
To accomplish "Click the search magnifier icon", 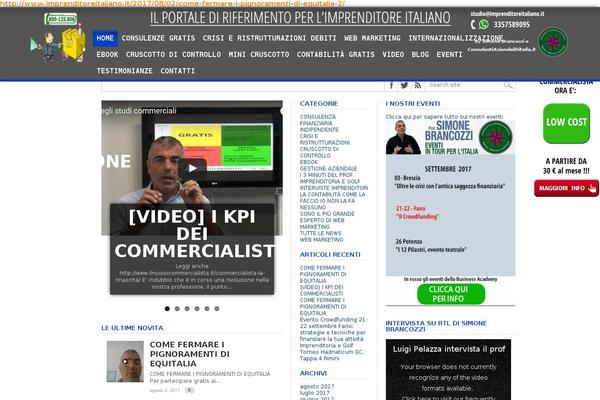I will (508, 85).
